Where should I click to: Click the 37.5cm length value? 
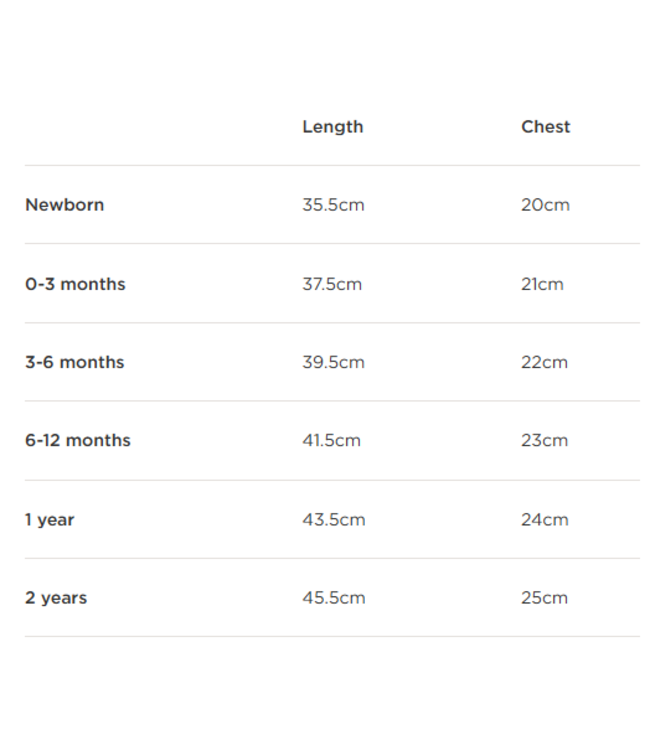[332, 284]
